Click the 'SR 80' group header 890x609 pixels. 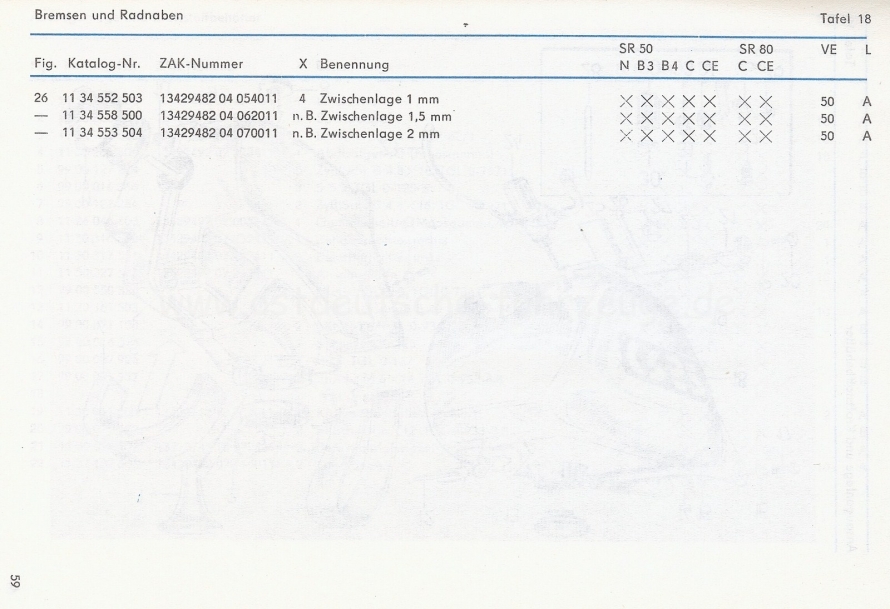coord(756,49)
